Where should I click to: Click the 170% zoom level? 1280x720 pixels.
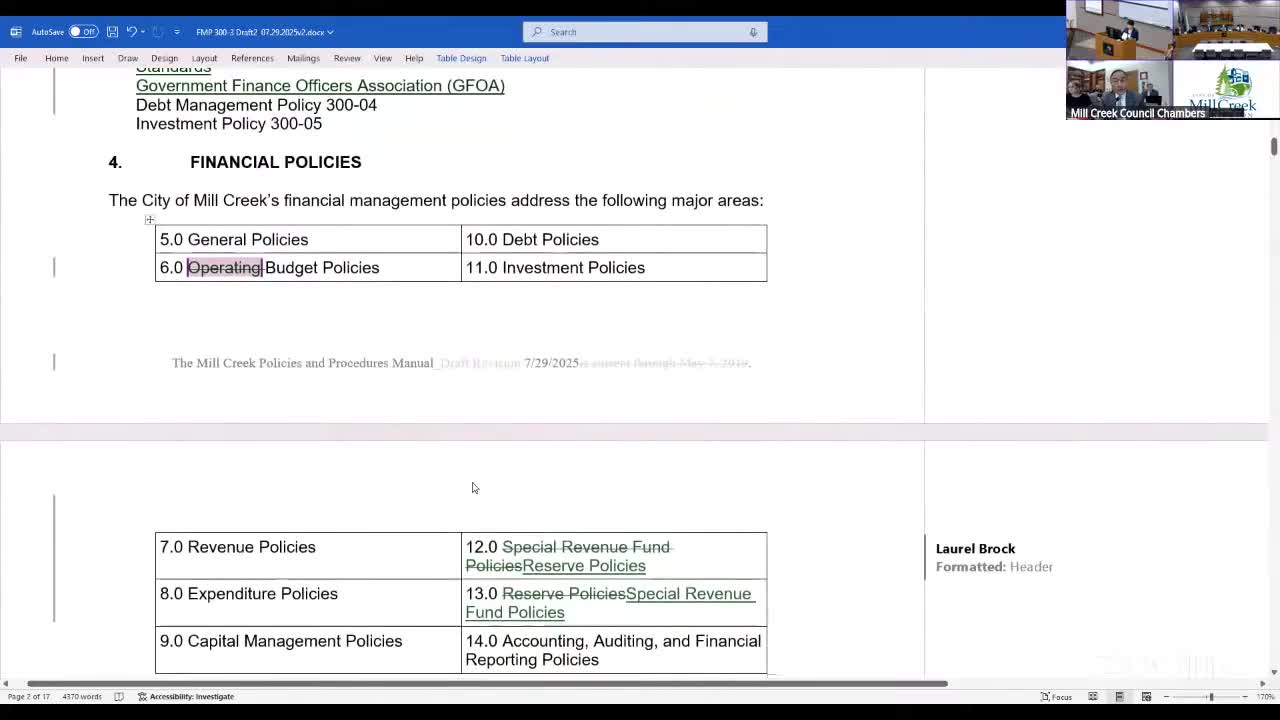coord(1265,697)
